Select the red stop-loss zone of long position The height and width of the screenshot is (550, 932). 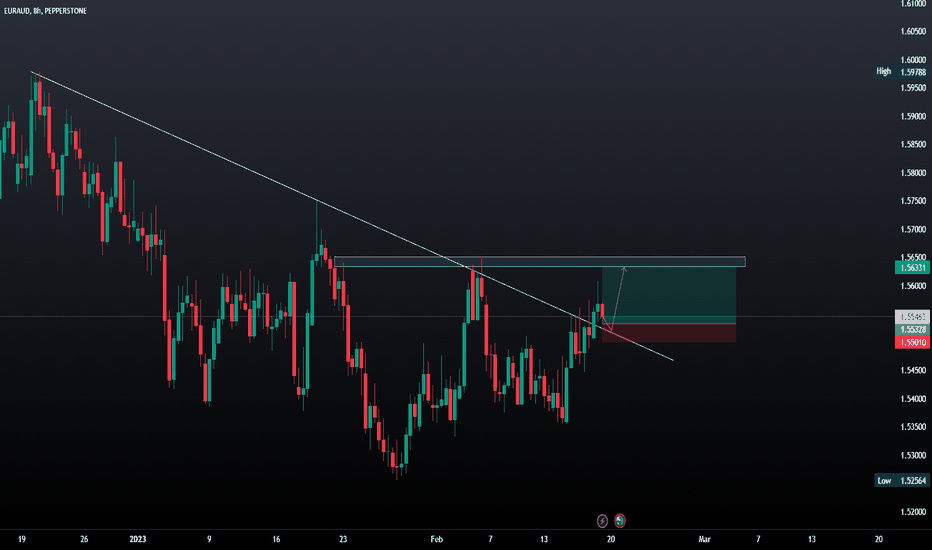pyautogui.click(x=669, y=333)
